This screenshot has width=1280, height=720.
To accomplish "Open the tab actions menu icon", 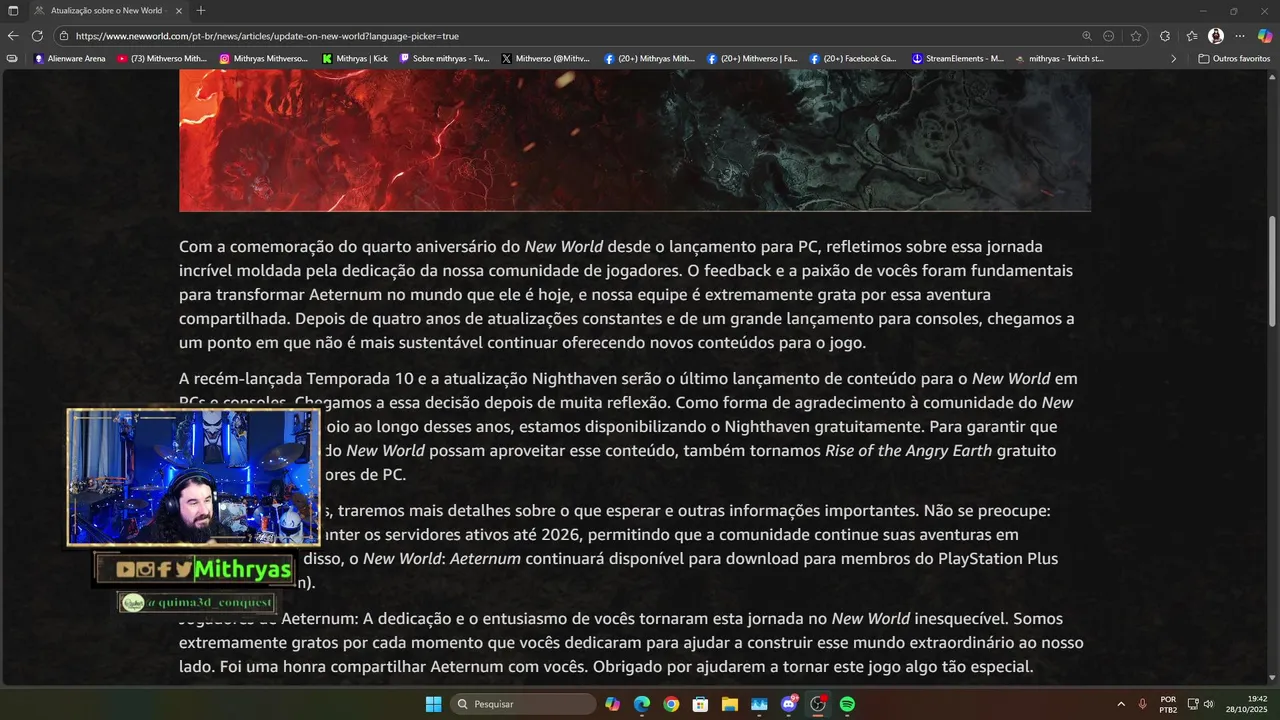I will pyautogui.click(x=13, y=10).
